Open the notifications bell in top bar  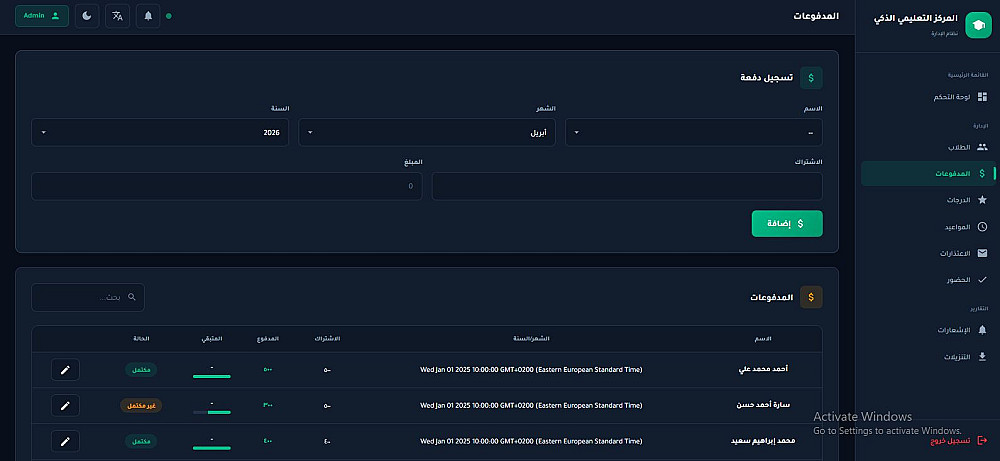point(148,16)
